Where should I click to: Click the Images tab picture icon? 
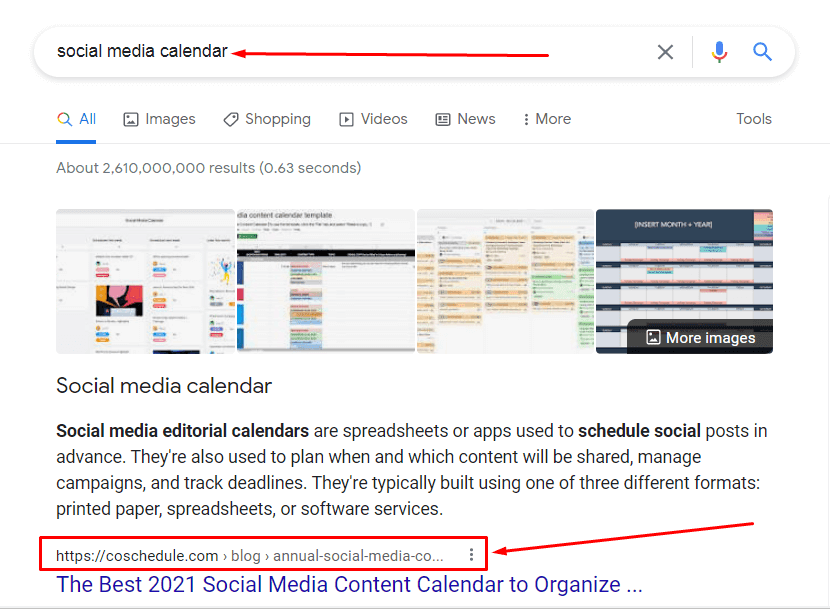click(131, 119)
